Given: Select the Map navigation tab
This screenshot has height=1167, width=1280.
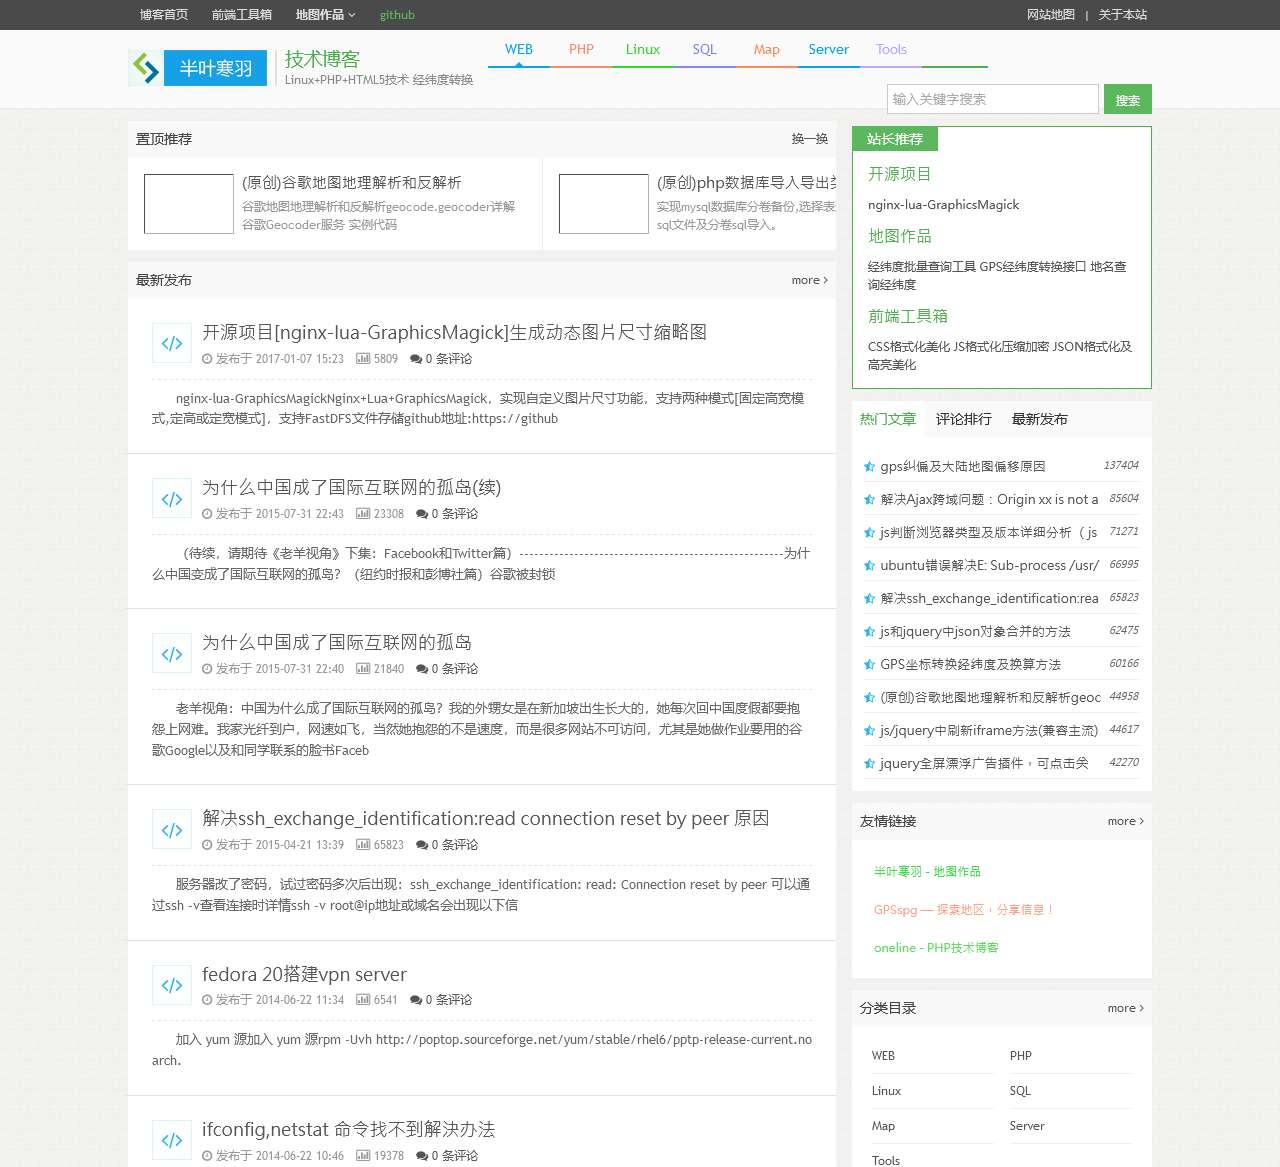Looking at the screenshot, I should click(767, 49).
